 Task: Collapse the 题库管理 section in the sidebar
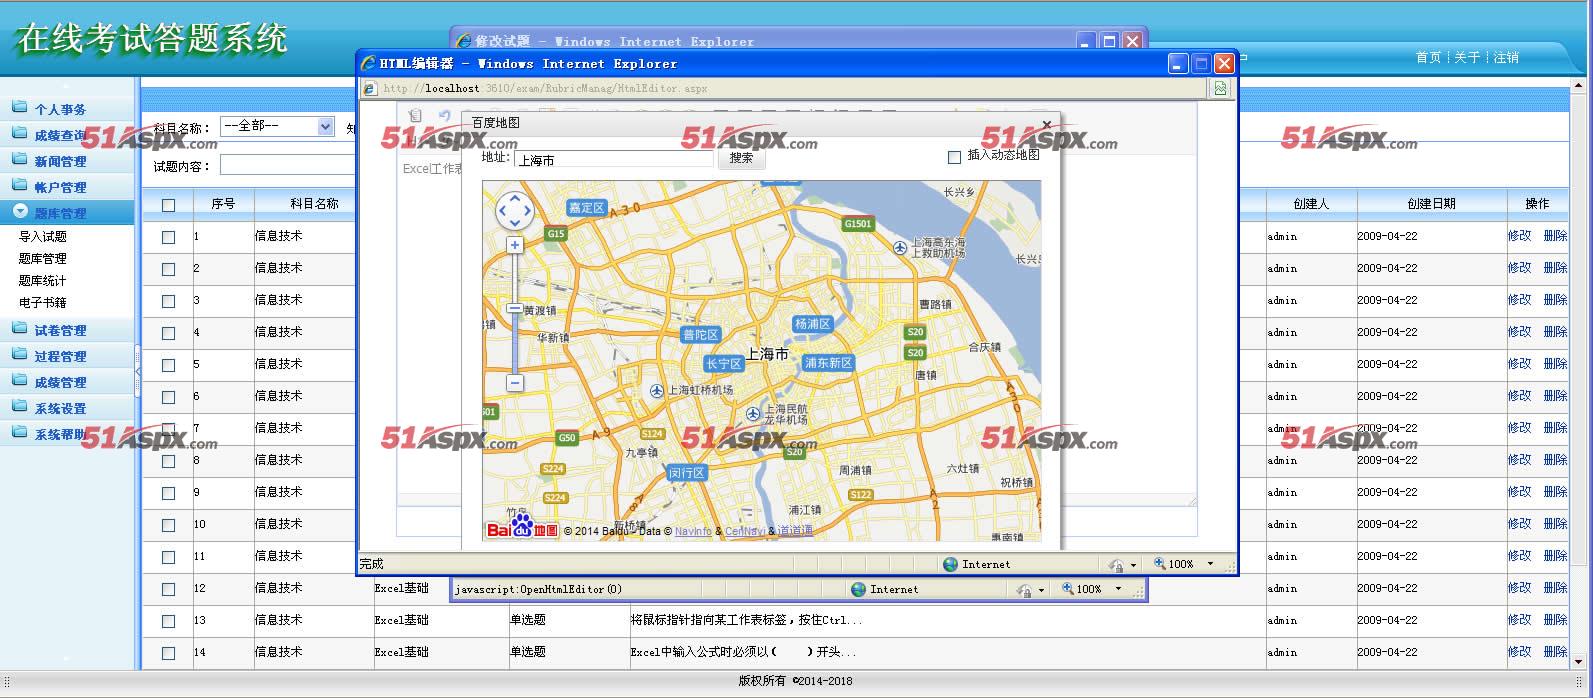pyautogui.click(x=67, y=212)
